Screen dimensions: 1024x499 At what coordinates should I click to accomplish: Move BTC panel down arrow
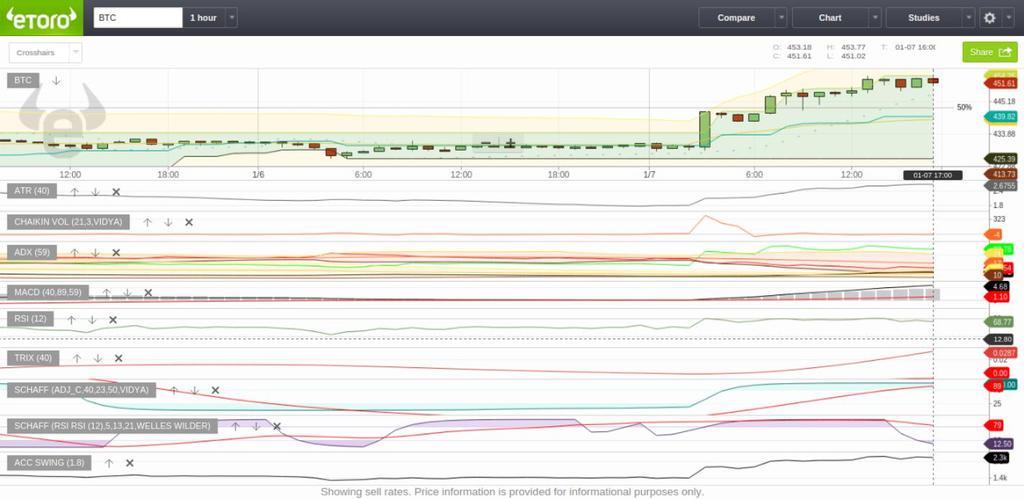[x=56, y=80]
